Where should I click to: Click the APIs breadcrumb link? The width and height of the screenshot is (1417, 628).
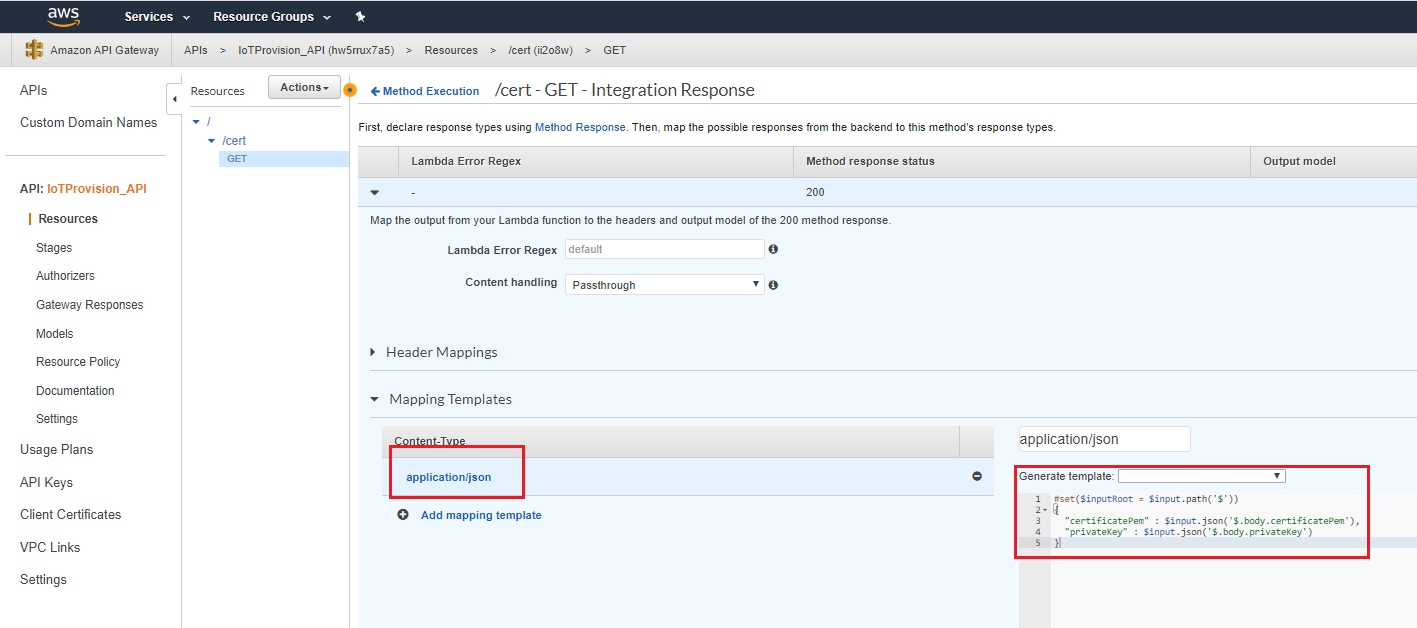196,50
